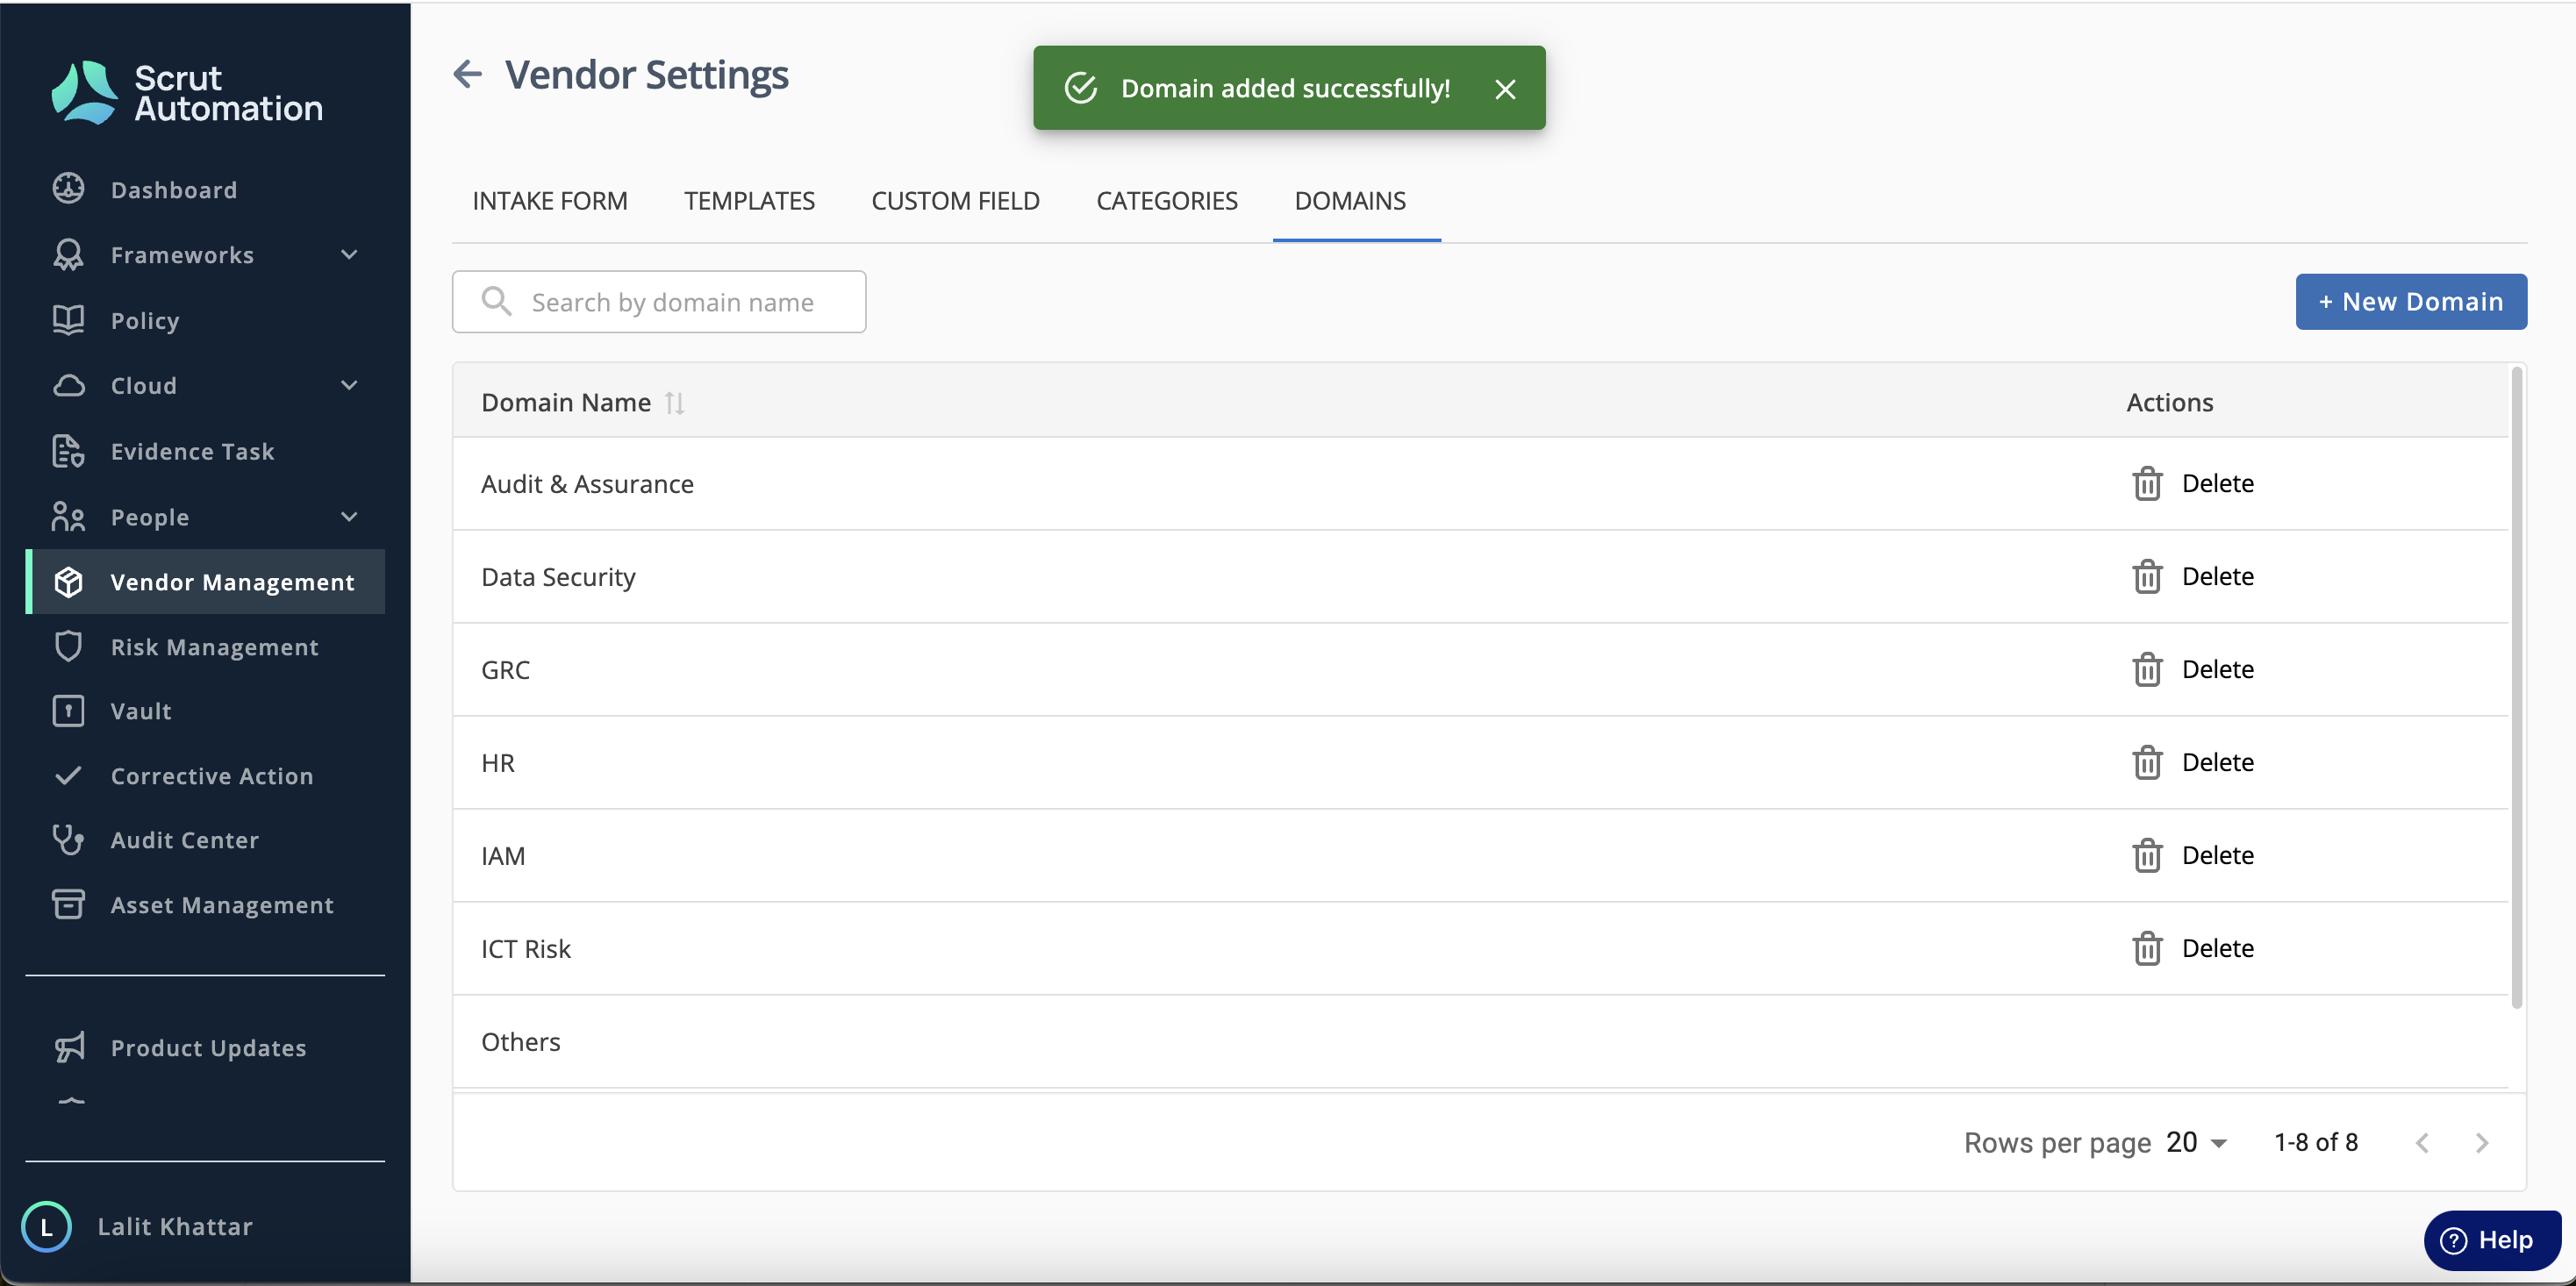Open Asset Management
This screenshot has width=2576, height=1286.
221,904
